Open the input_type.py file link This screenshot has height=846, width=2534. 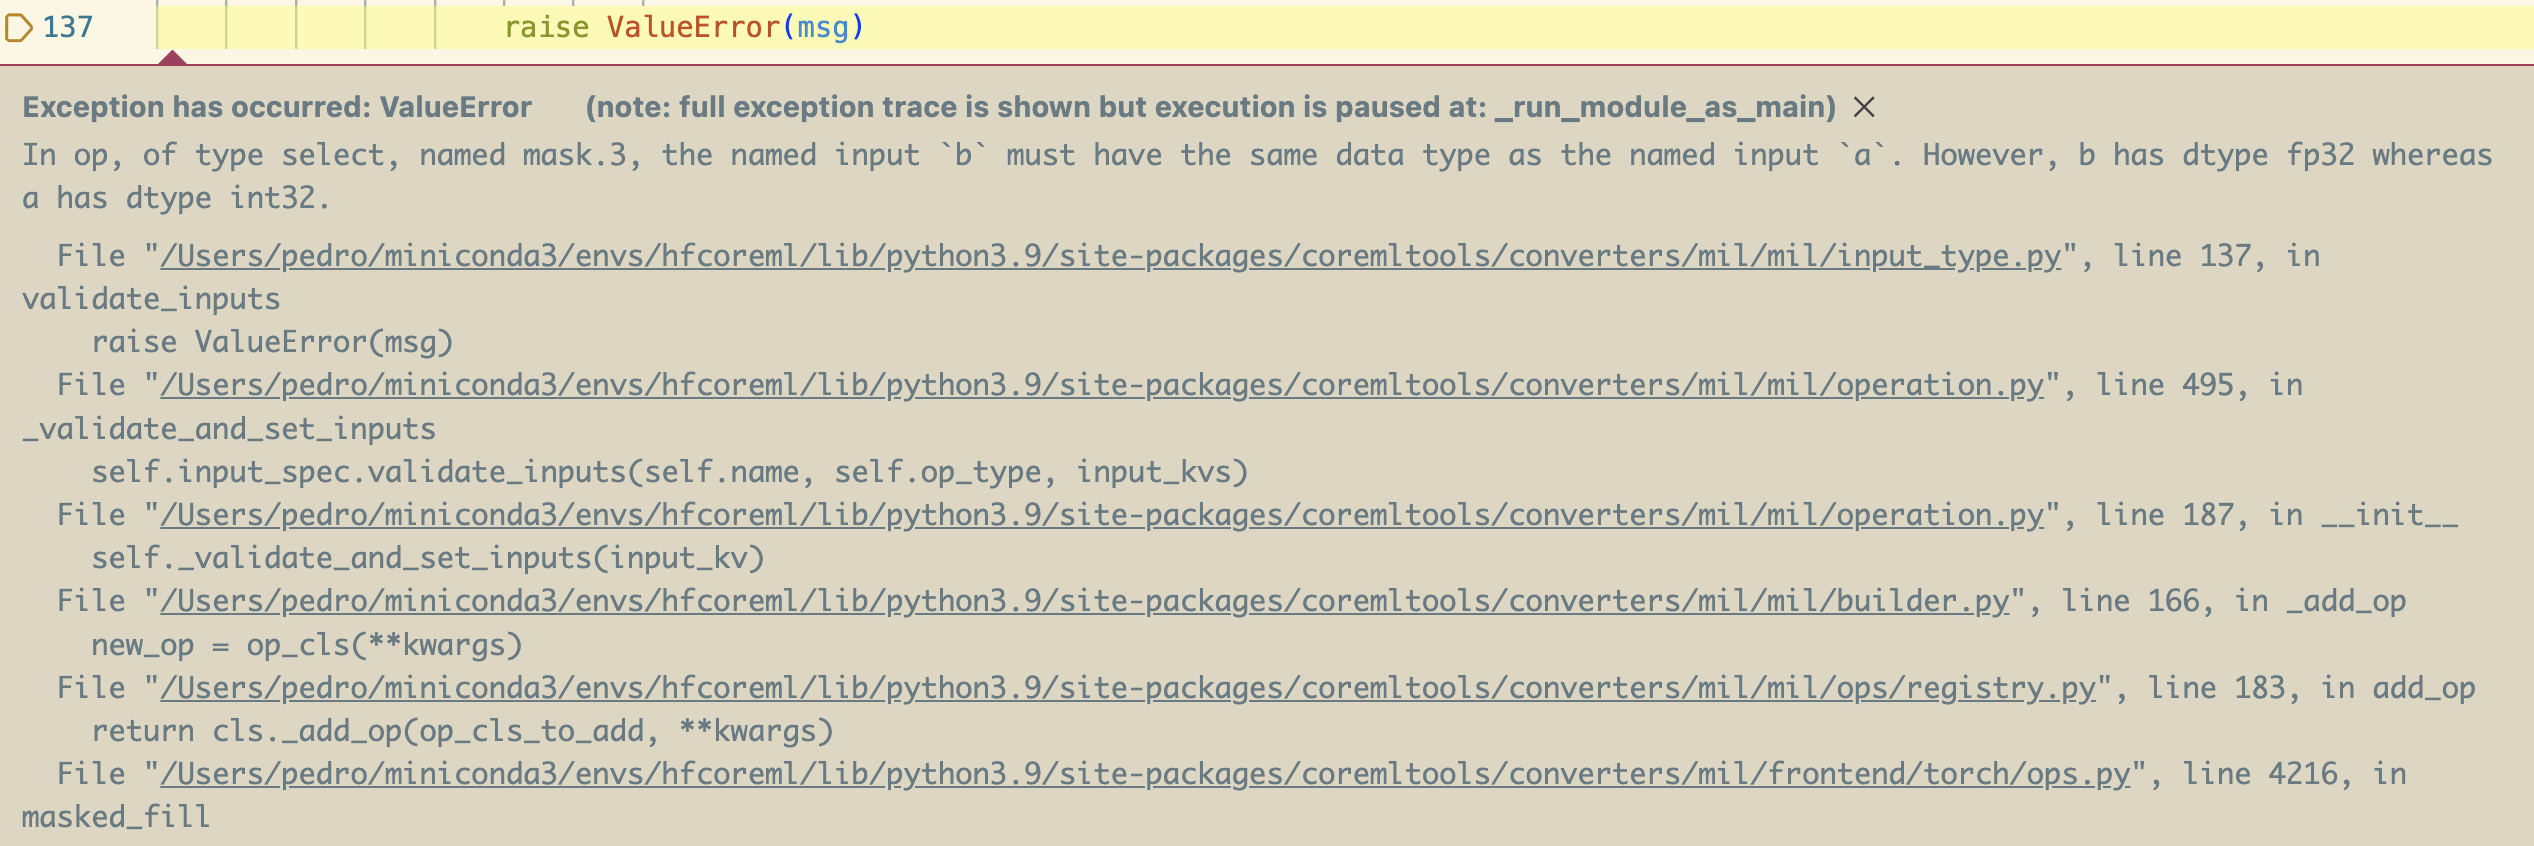pos(1110,256)
